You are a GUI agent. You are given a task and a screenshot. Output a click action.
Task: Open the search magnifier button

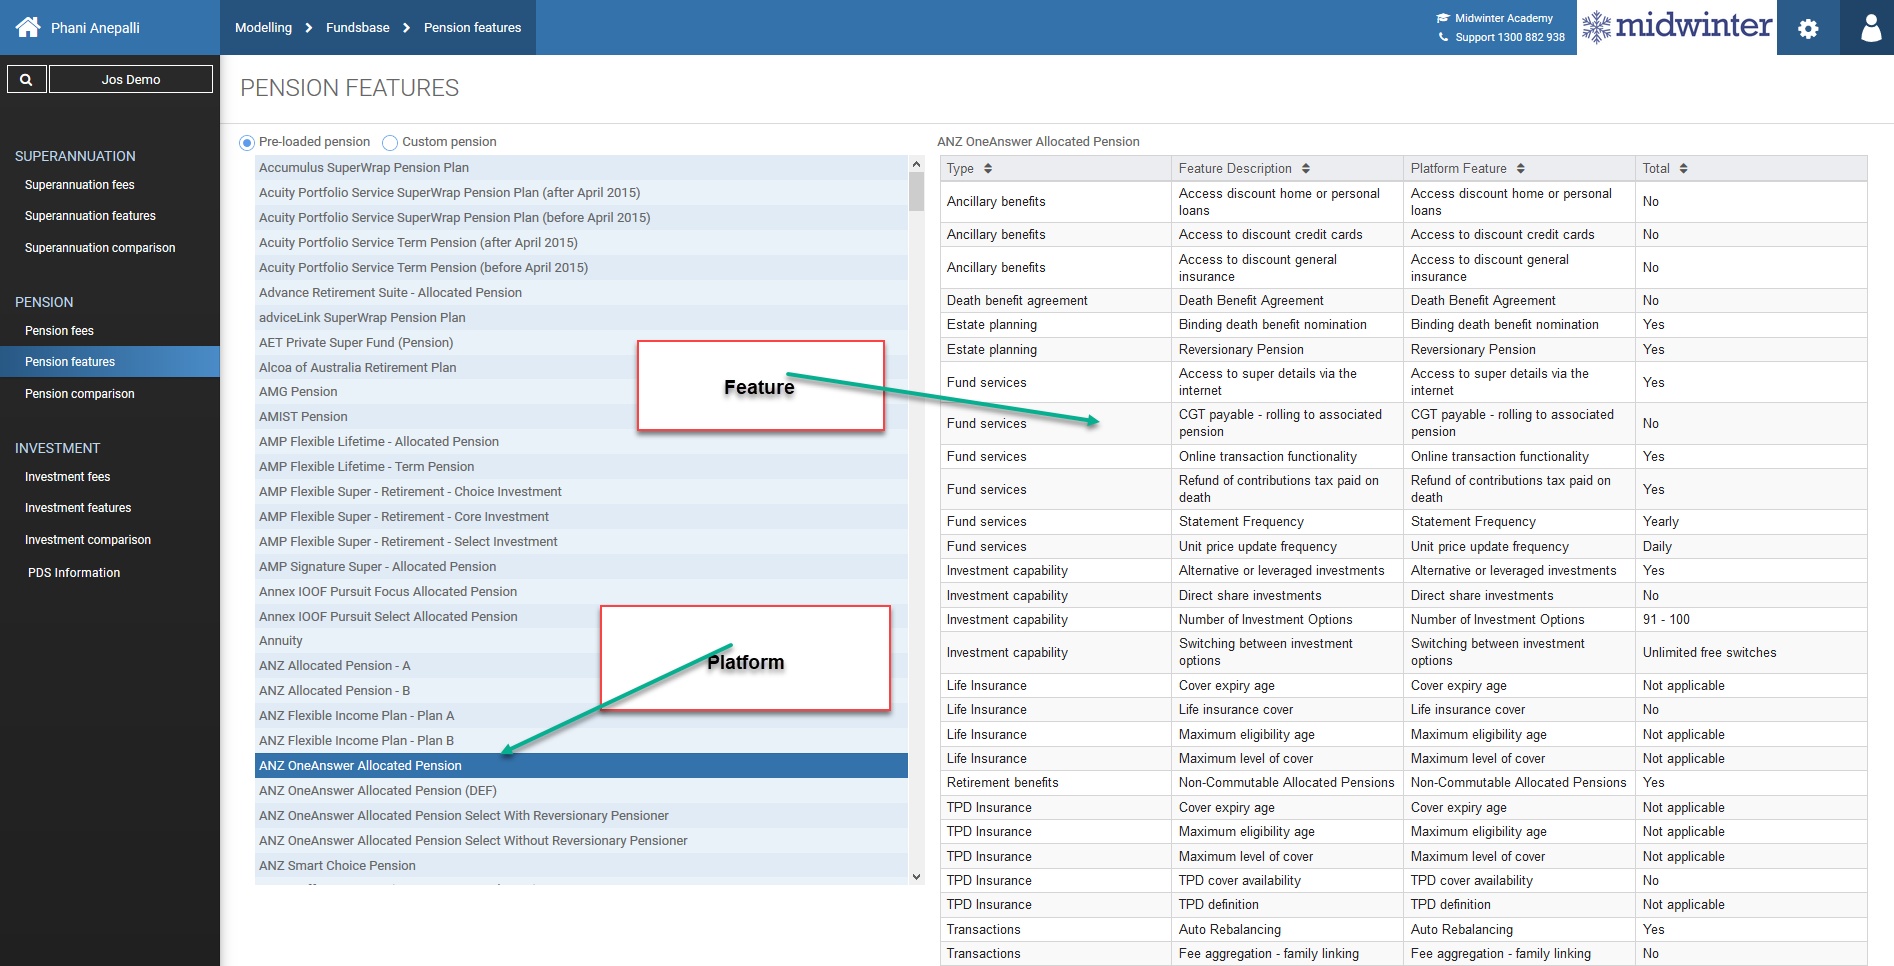pyautogui.click(x=27, y=79)
